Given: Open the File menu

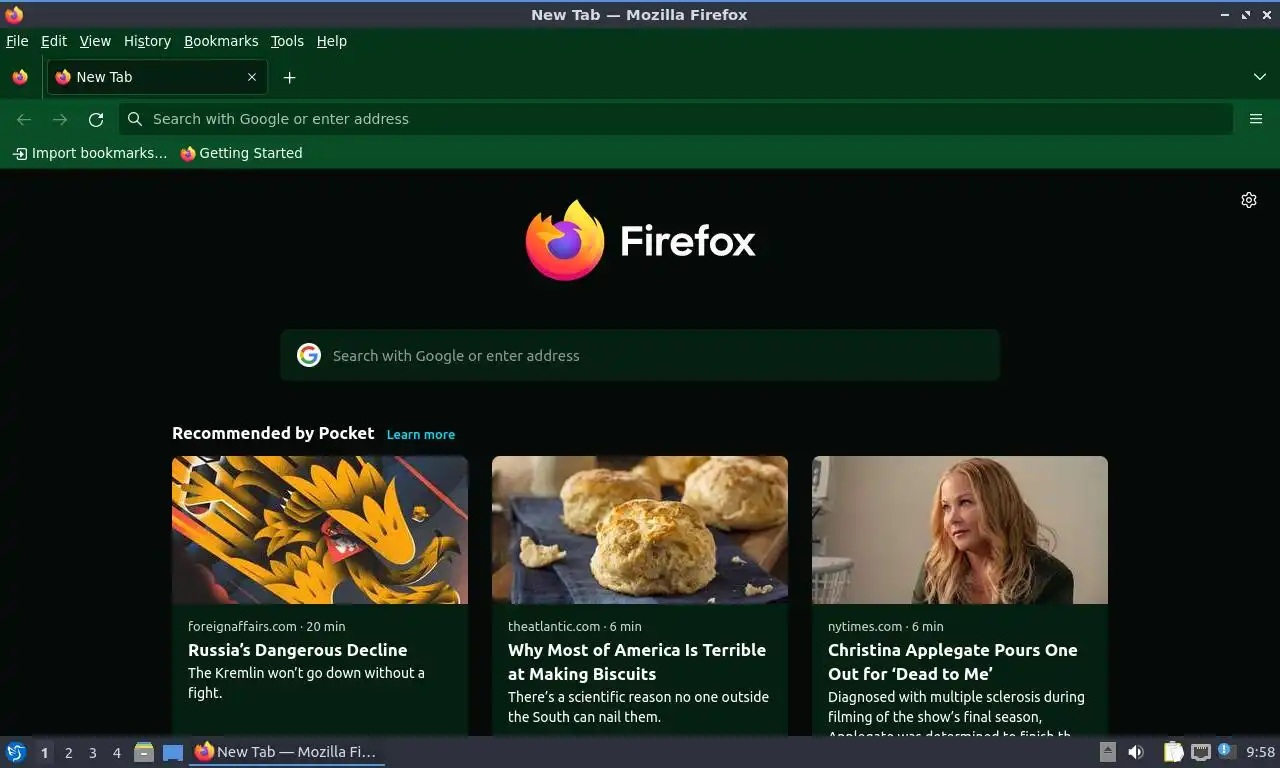Looking at the screenshot, I should pos(17,41).
